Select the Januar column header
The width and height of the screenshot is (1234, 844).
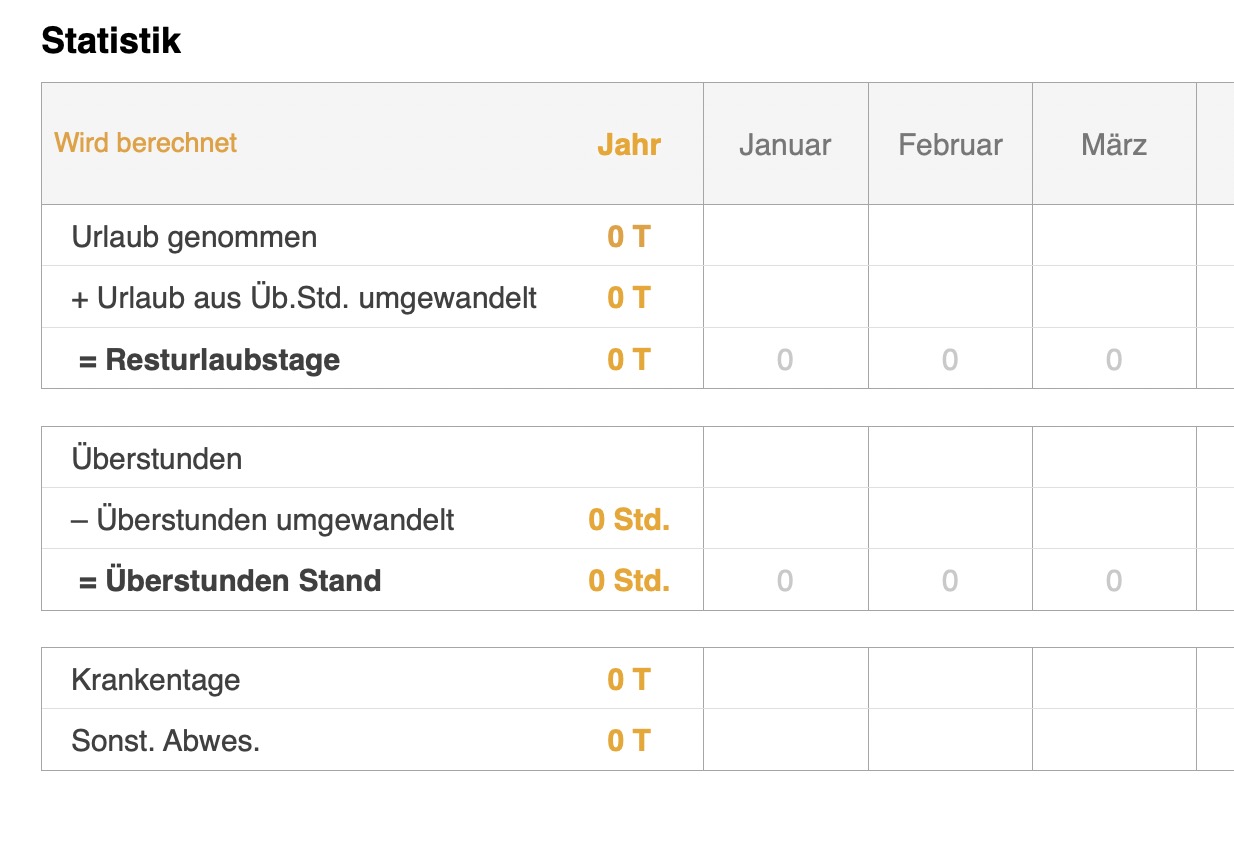click(x=785, y=145)
